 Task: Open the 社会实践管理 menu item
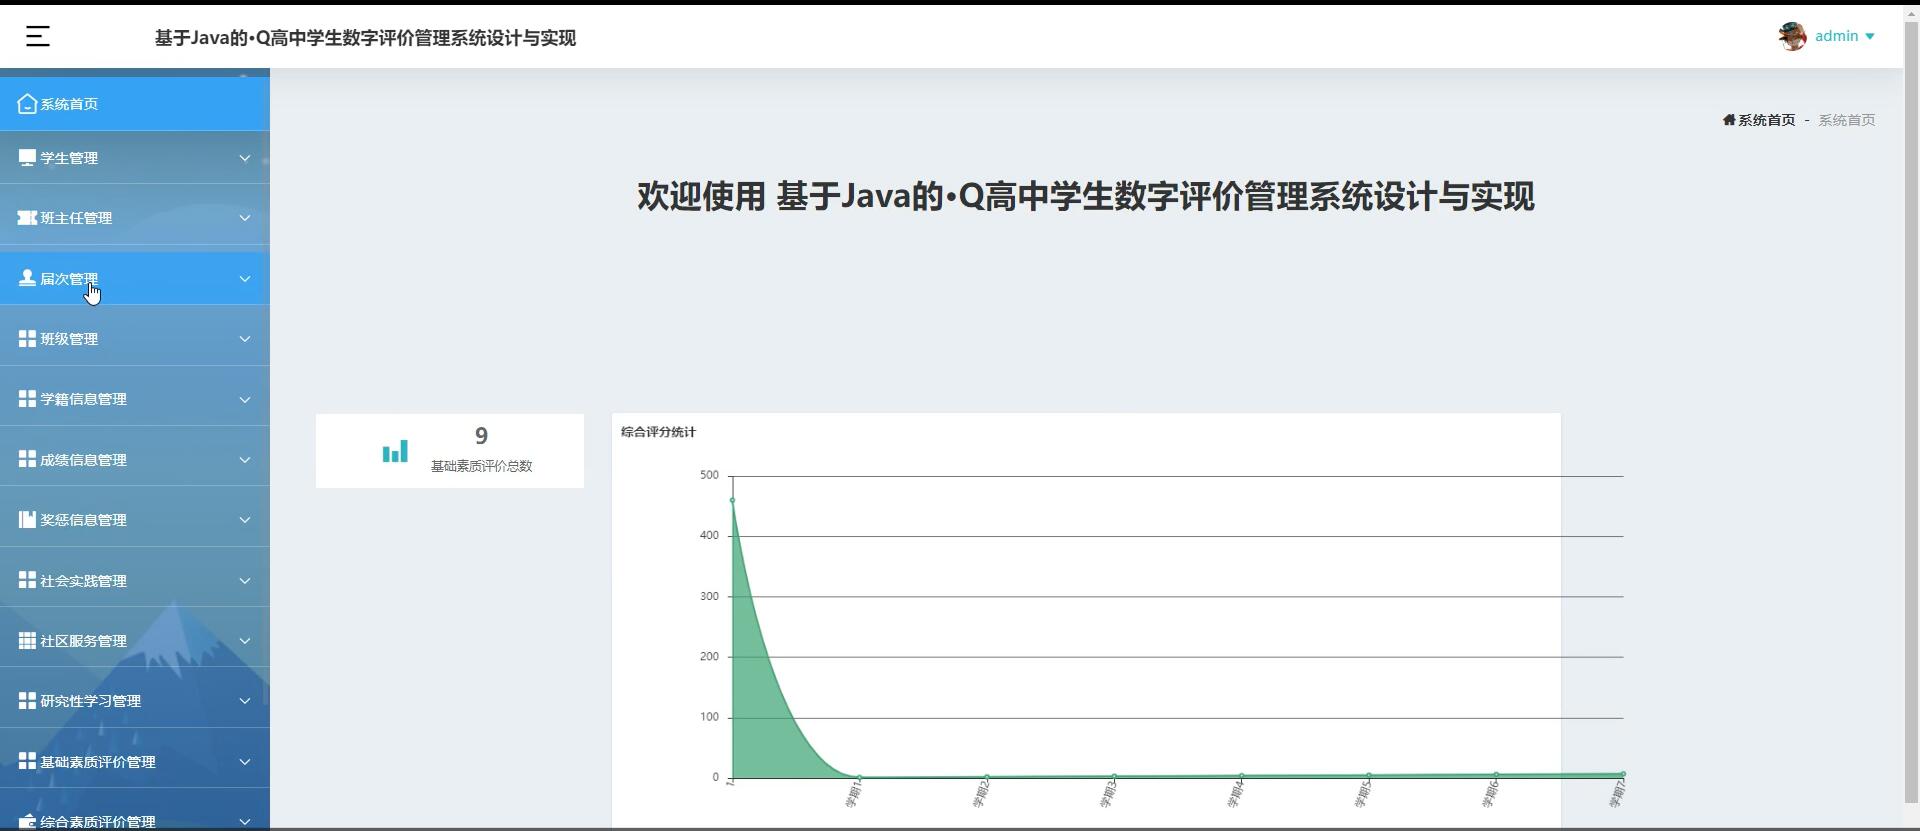(x=135, y=580)
